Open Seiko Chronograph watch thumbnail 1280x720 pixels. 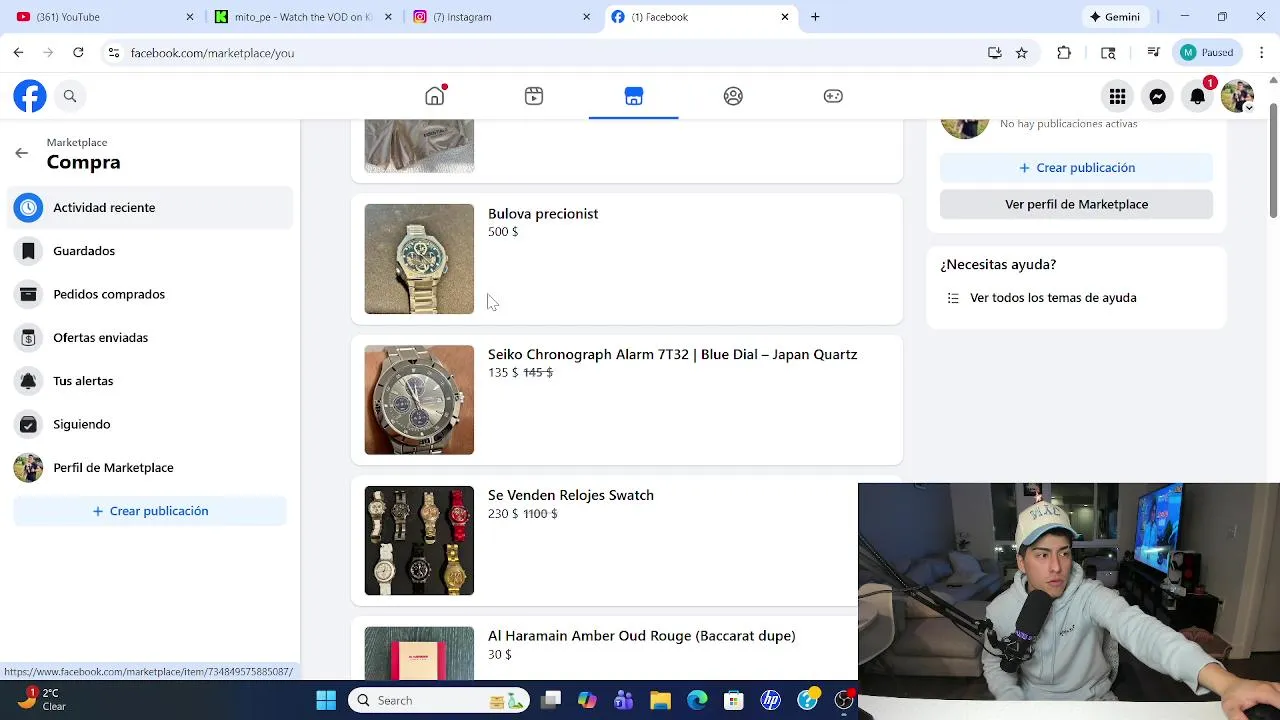(x=419, y=400)
